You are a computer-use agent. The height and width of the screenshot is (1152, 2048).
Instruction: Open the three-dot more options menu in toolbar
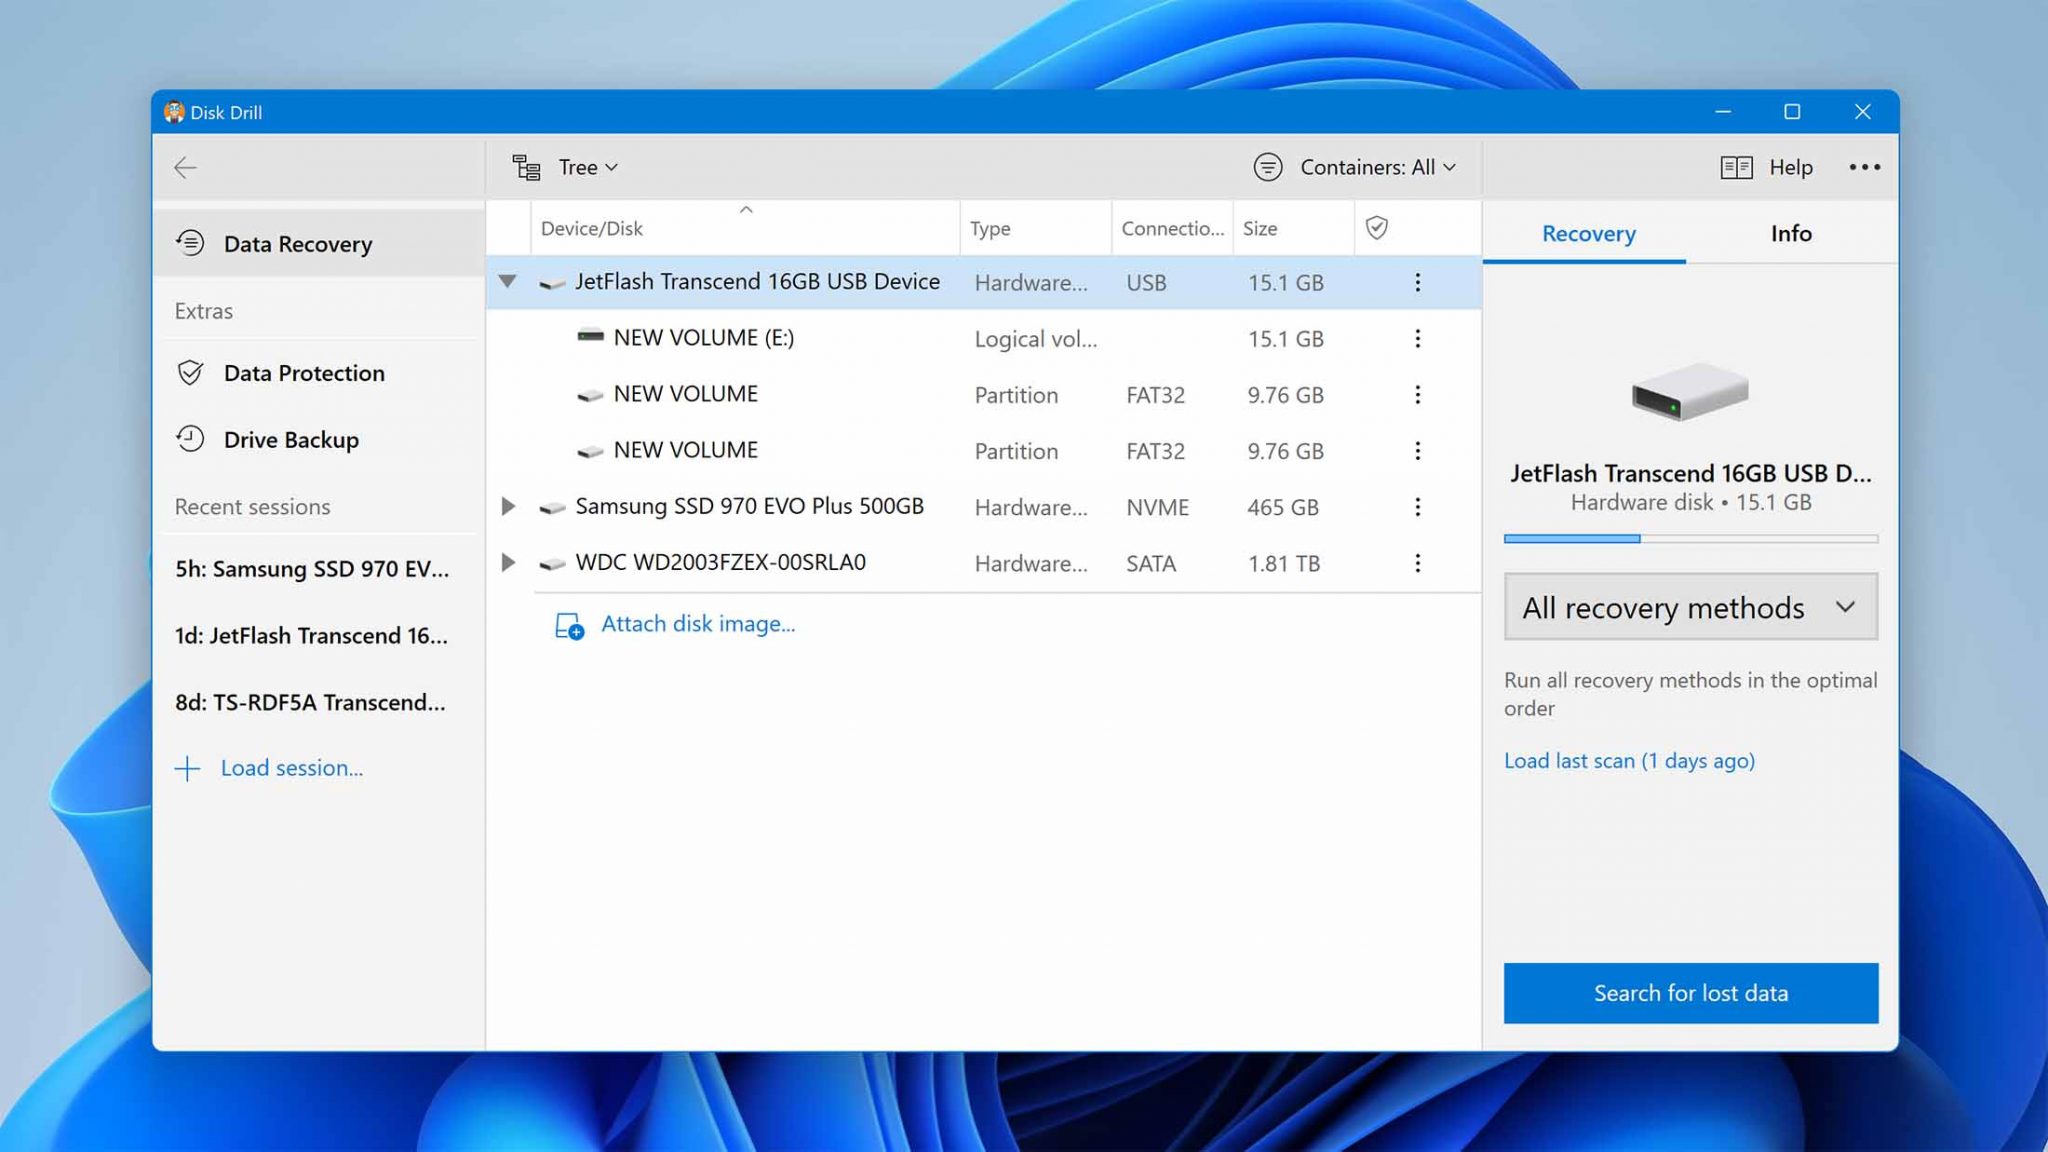click(1864, 167)
